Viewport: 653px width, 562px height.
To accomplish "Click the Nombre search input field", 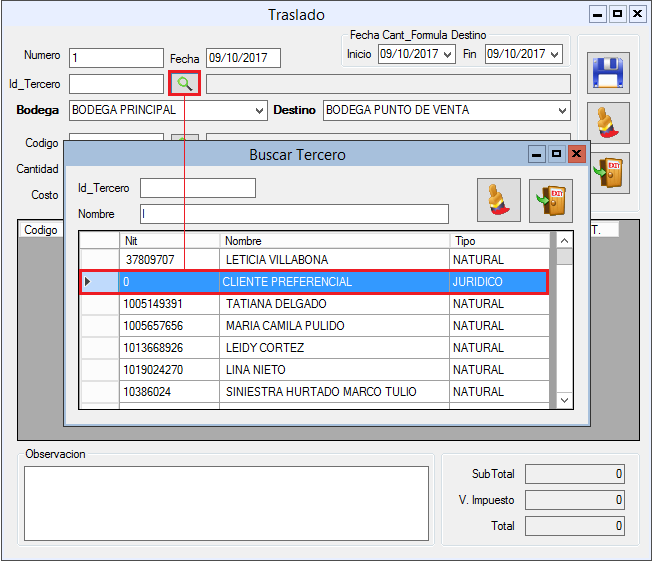I will click(x=294, y=214).
